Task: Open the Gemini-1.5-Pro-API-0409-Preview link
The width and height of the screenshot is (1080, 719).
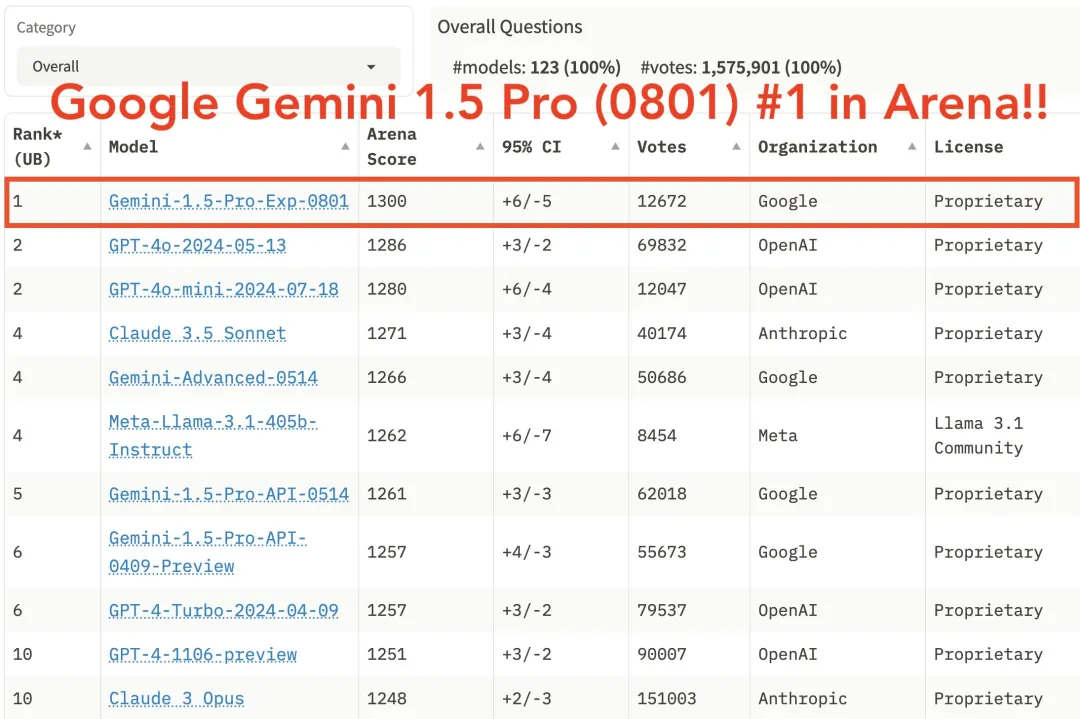Action: coord(208,552)
